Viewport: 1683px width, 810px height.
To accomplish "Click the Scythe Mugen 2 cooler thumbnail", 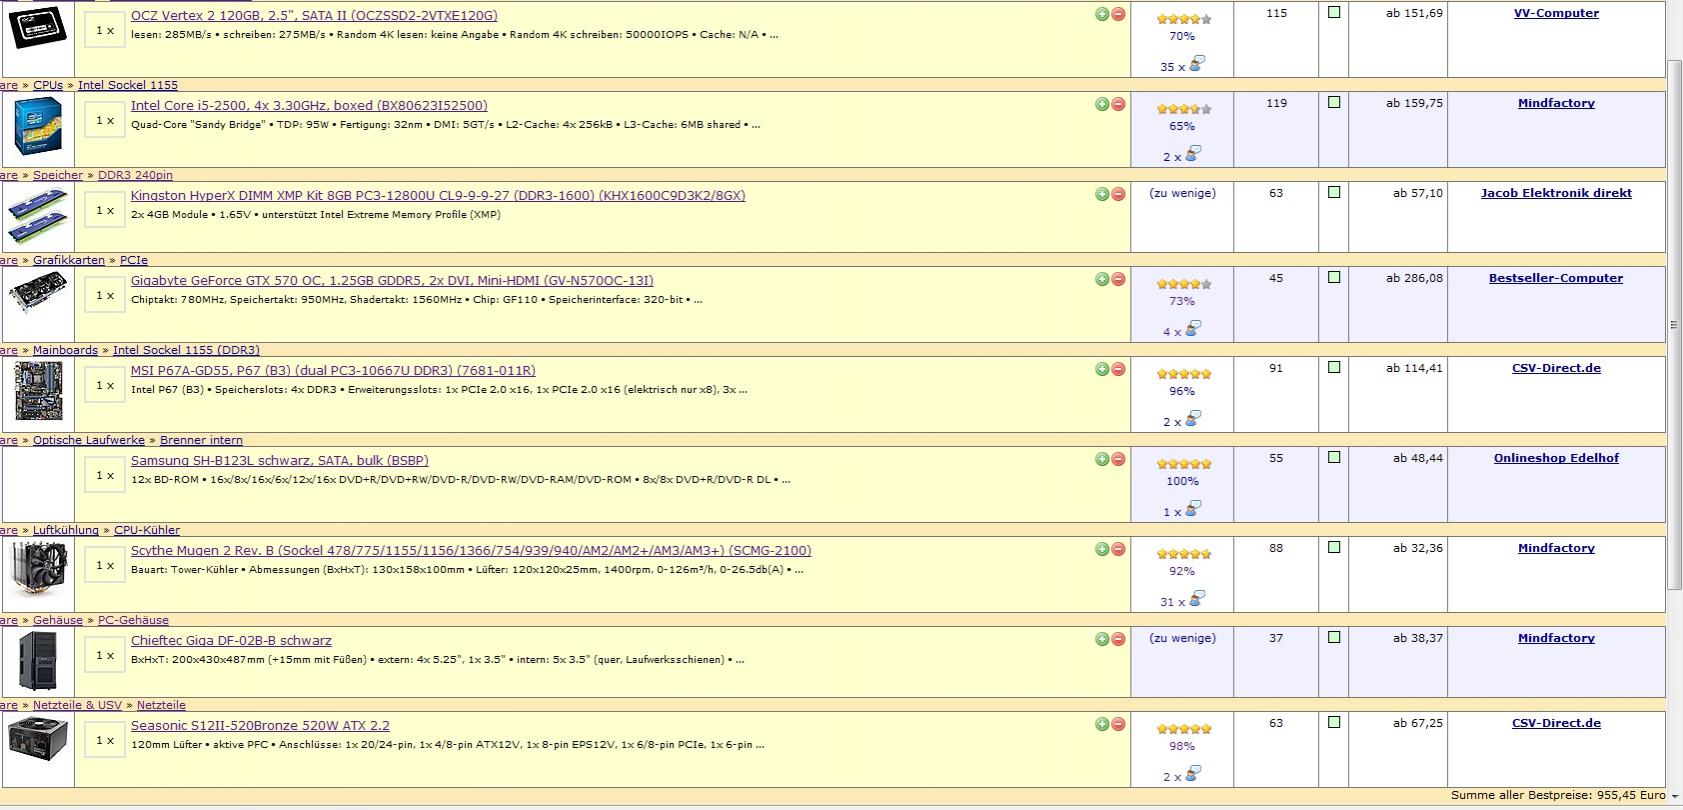I will pos(37,570).
